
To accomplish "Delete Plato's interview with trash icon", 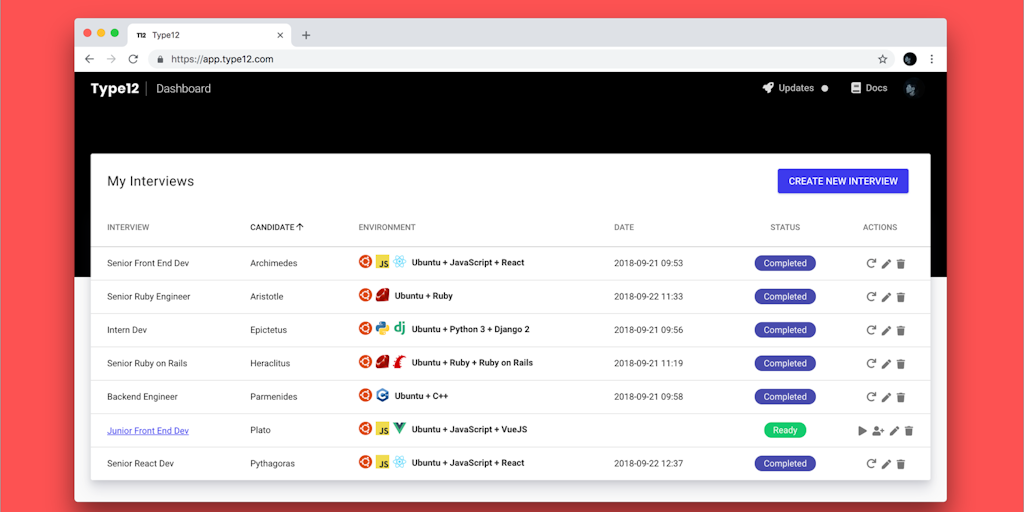I will 909,430.
